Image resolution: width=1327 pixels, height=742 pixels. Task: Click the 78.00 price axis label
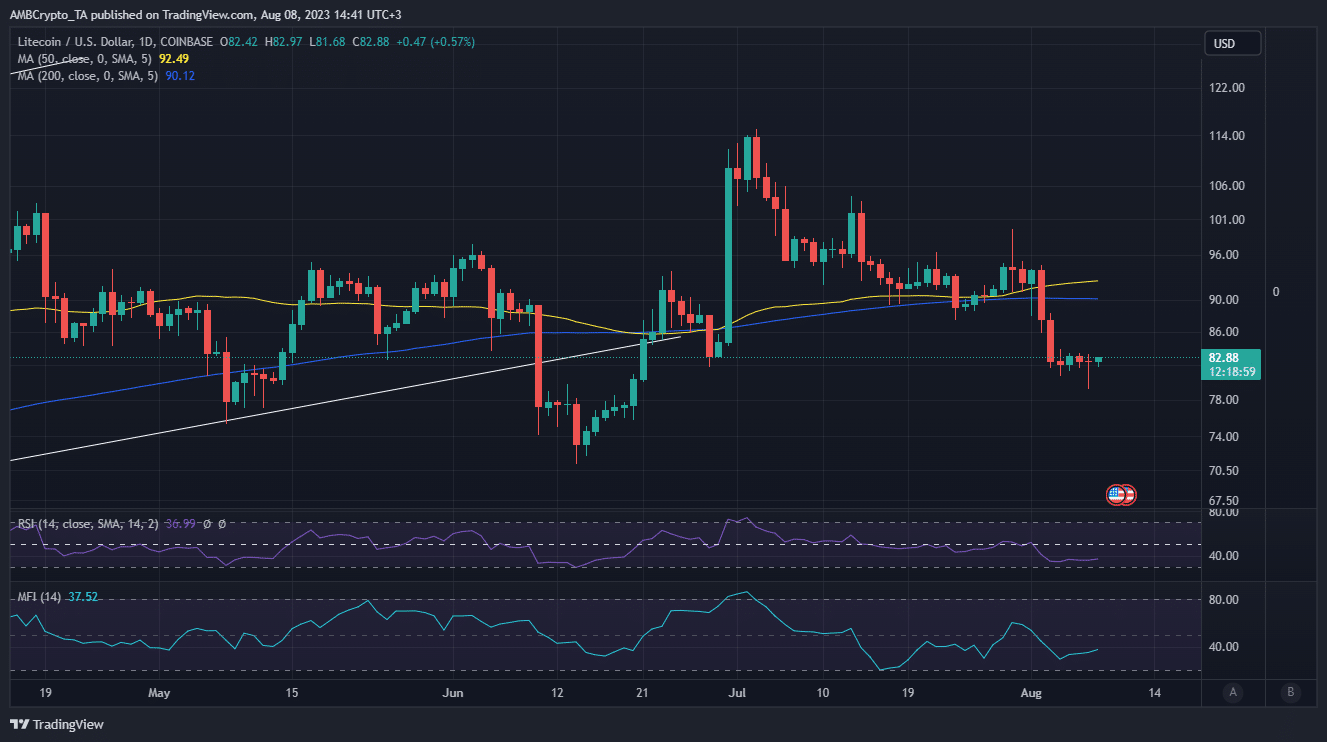(1225, 400)
